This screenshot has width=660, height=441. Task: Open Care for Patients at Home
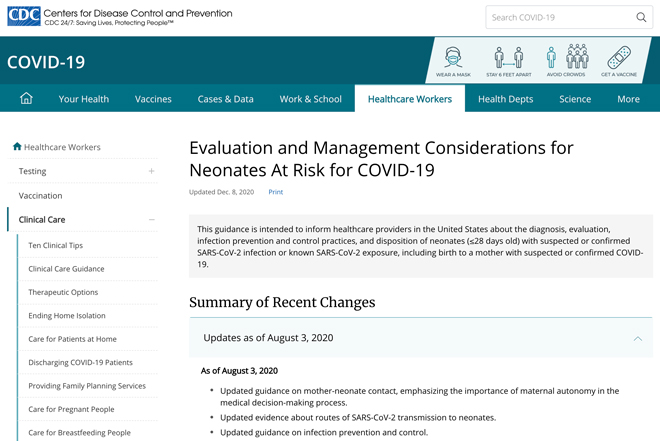point(72,339)
